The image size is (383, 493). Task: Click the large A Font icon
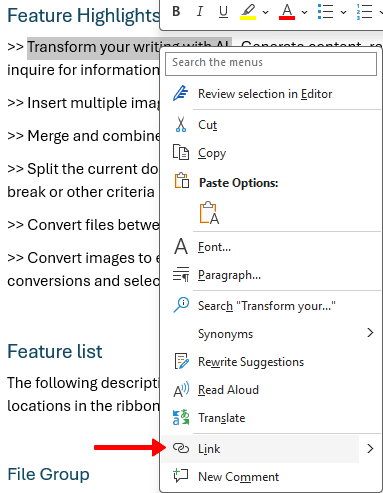click(x=181, y=247)
